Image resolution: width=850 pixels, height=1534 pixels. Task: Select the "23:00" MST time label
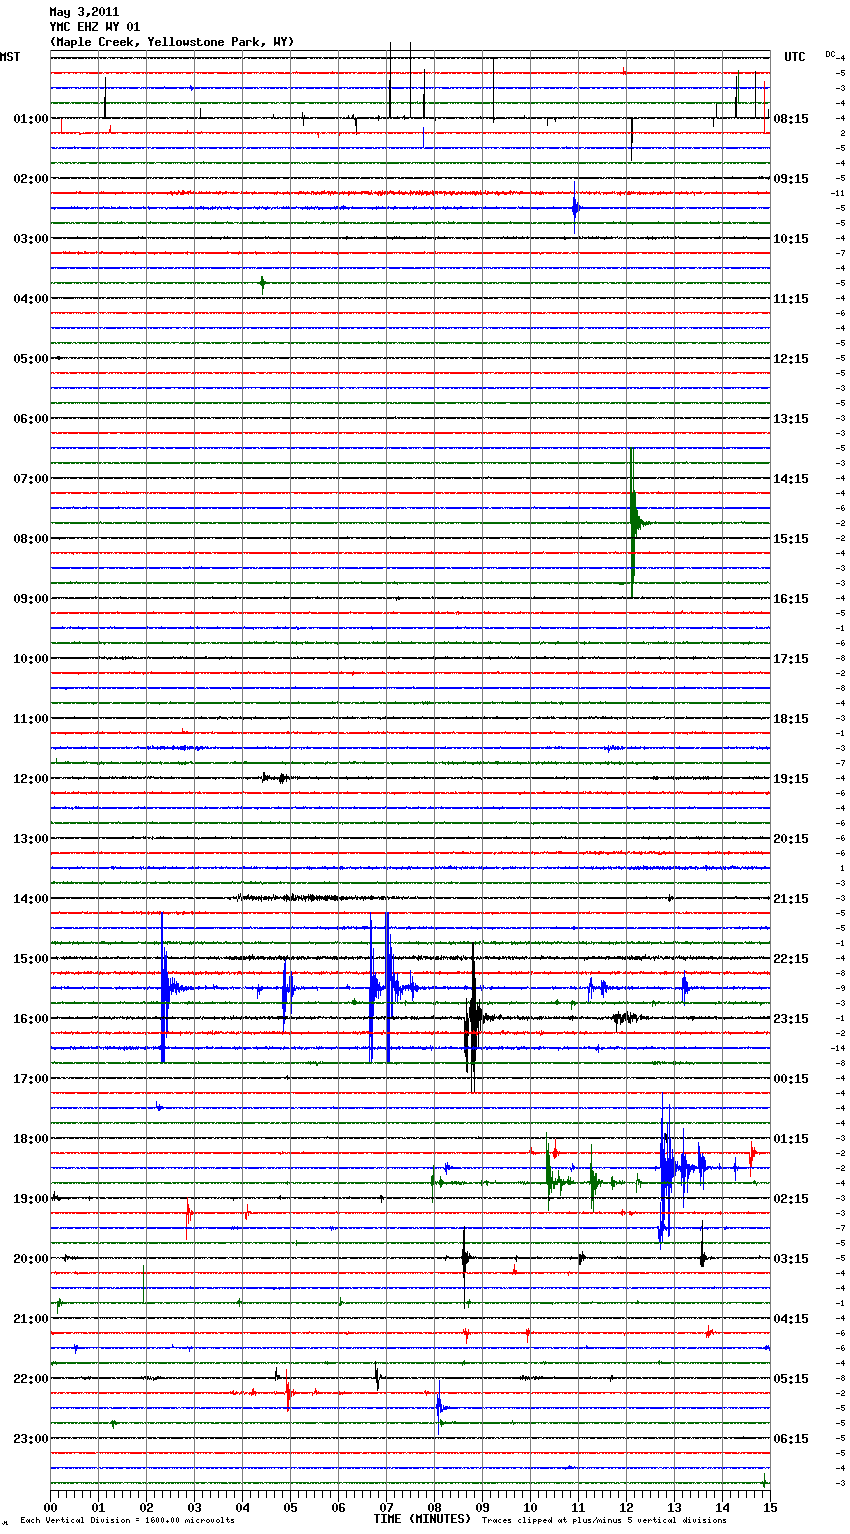tap(31, 1439)
